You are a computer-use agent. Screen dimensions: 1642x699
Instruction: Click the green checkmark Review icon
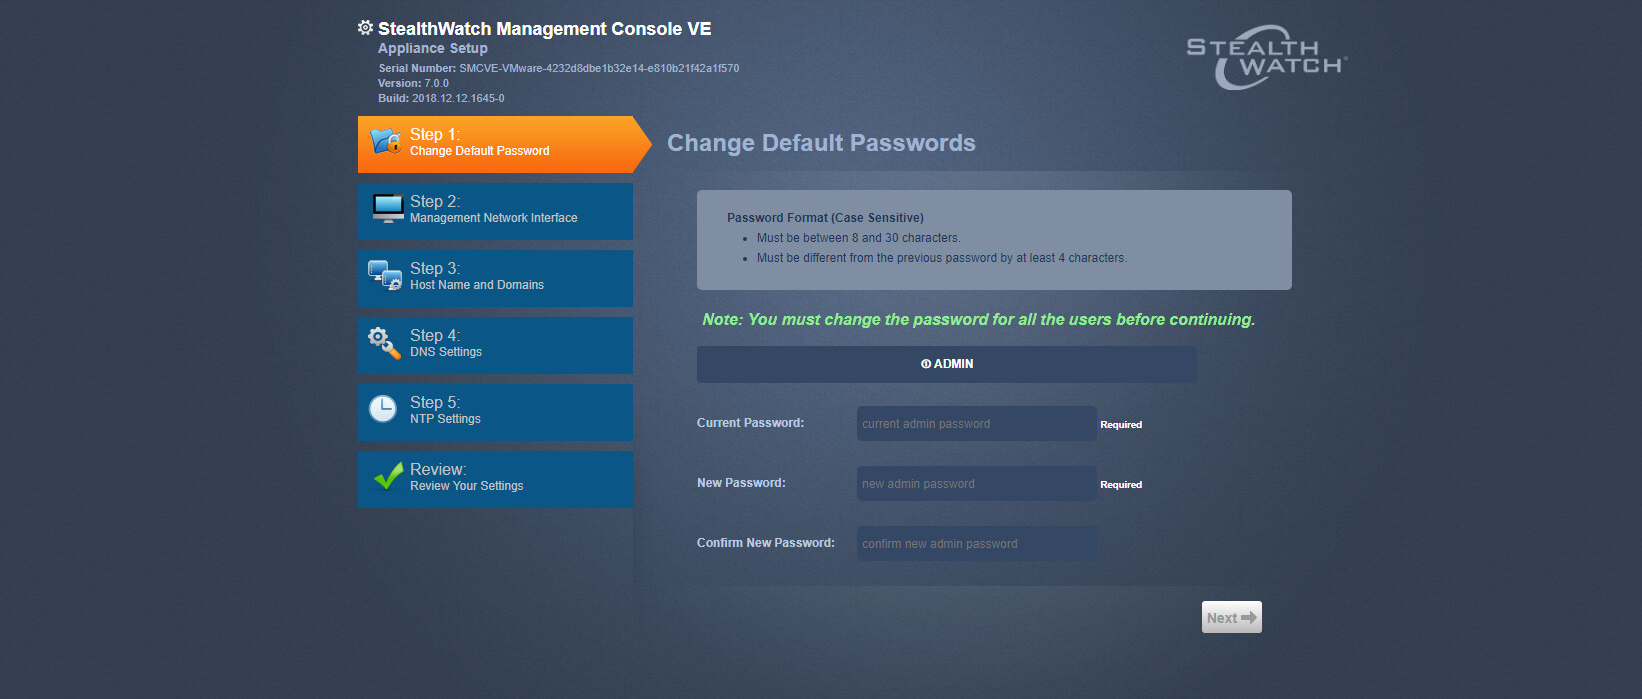pos(387,476)
